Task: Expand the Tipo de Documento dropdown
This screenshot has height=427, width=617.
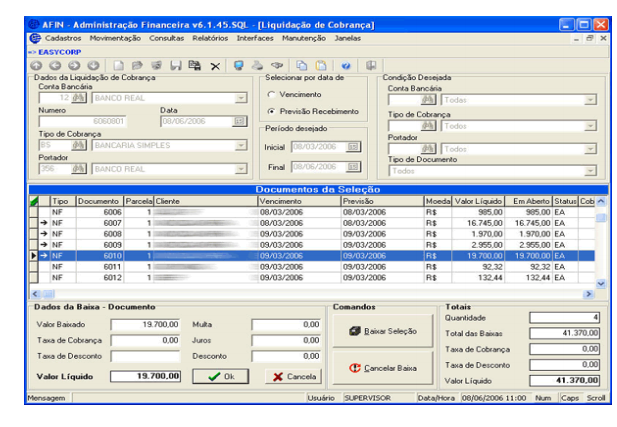Action: pyautogui.click(x=590, y=171)
